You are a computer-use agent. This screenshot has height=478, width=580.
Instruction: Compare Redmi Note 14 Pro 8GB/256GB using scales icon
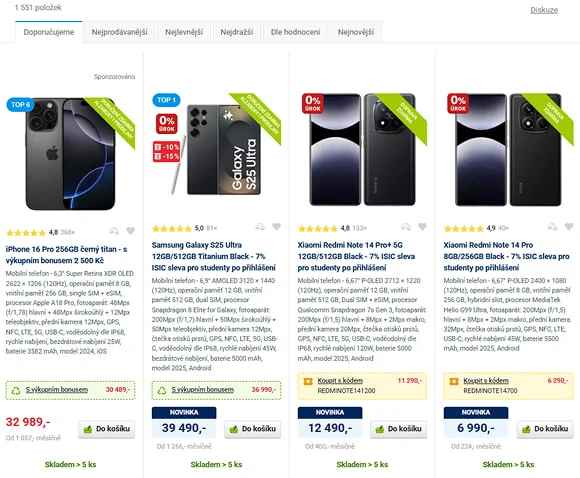coord(552,226)
